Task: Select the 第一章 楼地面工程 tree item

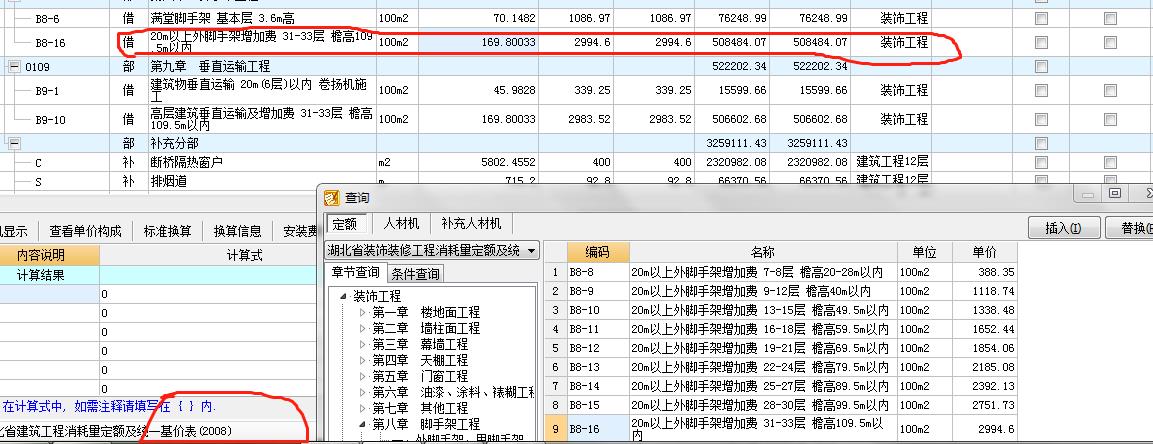Action: pos(426,312)
